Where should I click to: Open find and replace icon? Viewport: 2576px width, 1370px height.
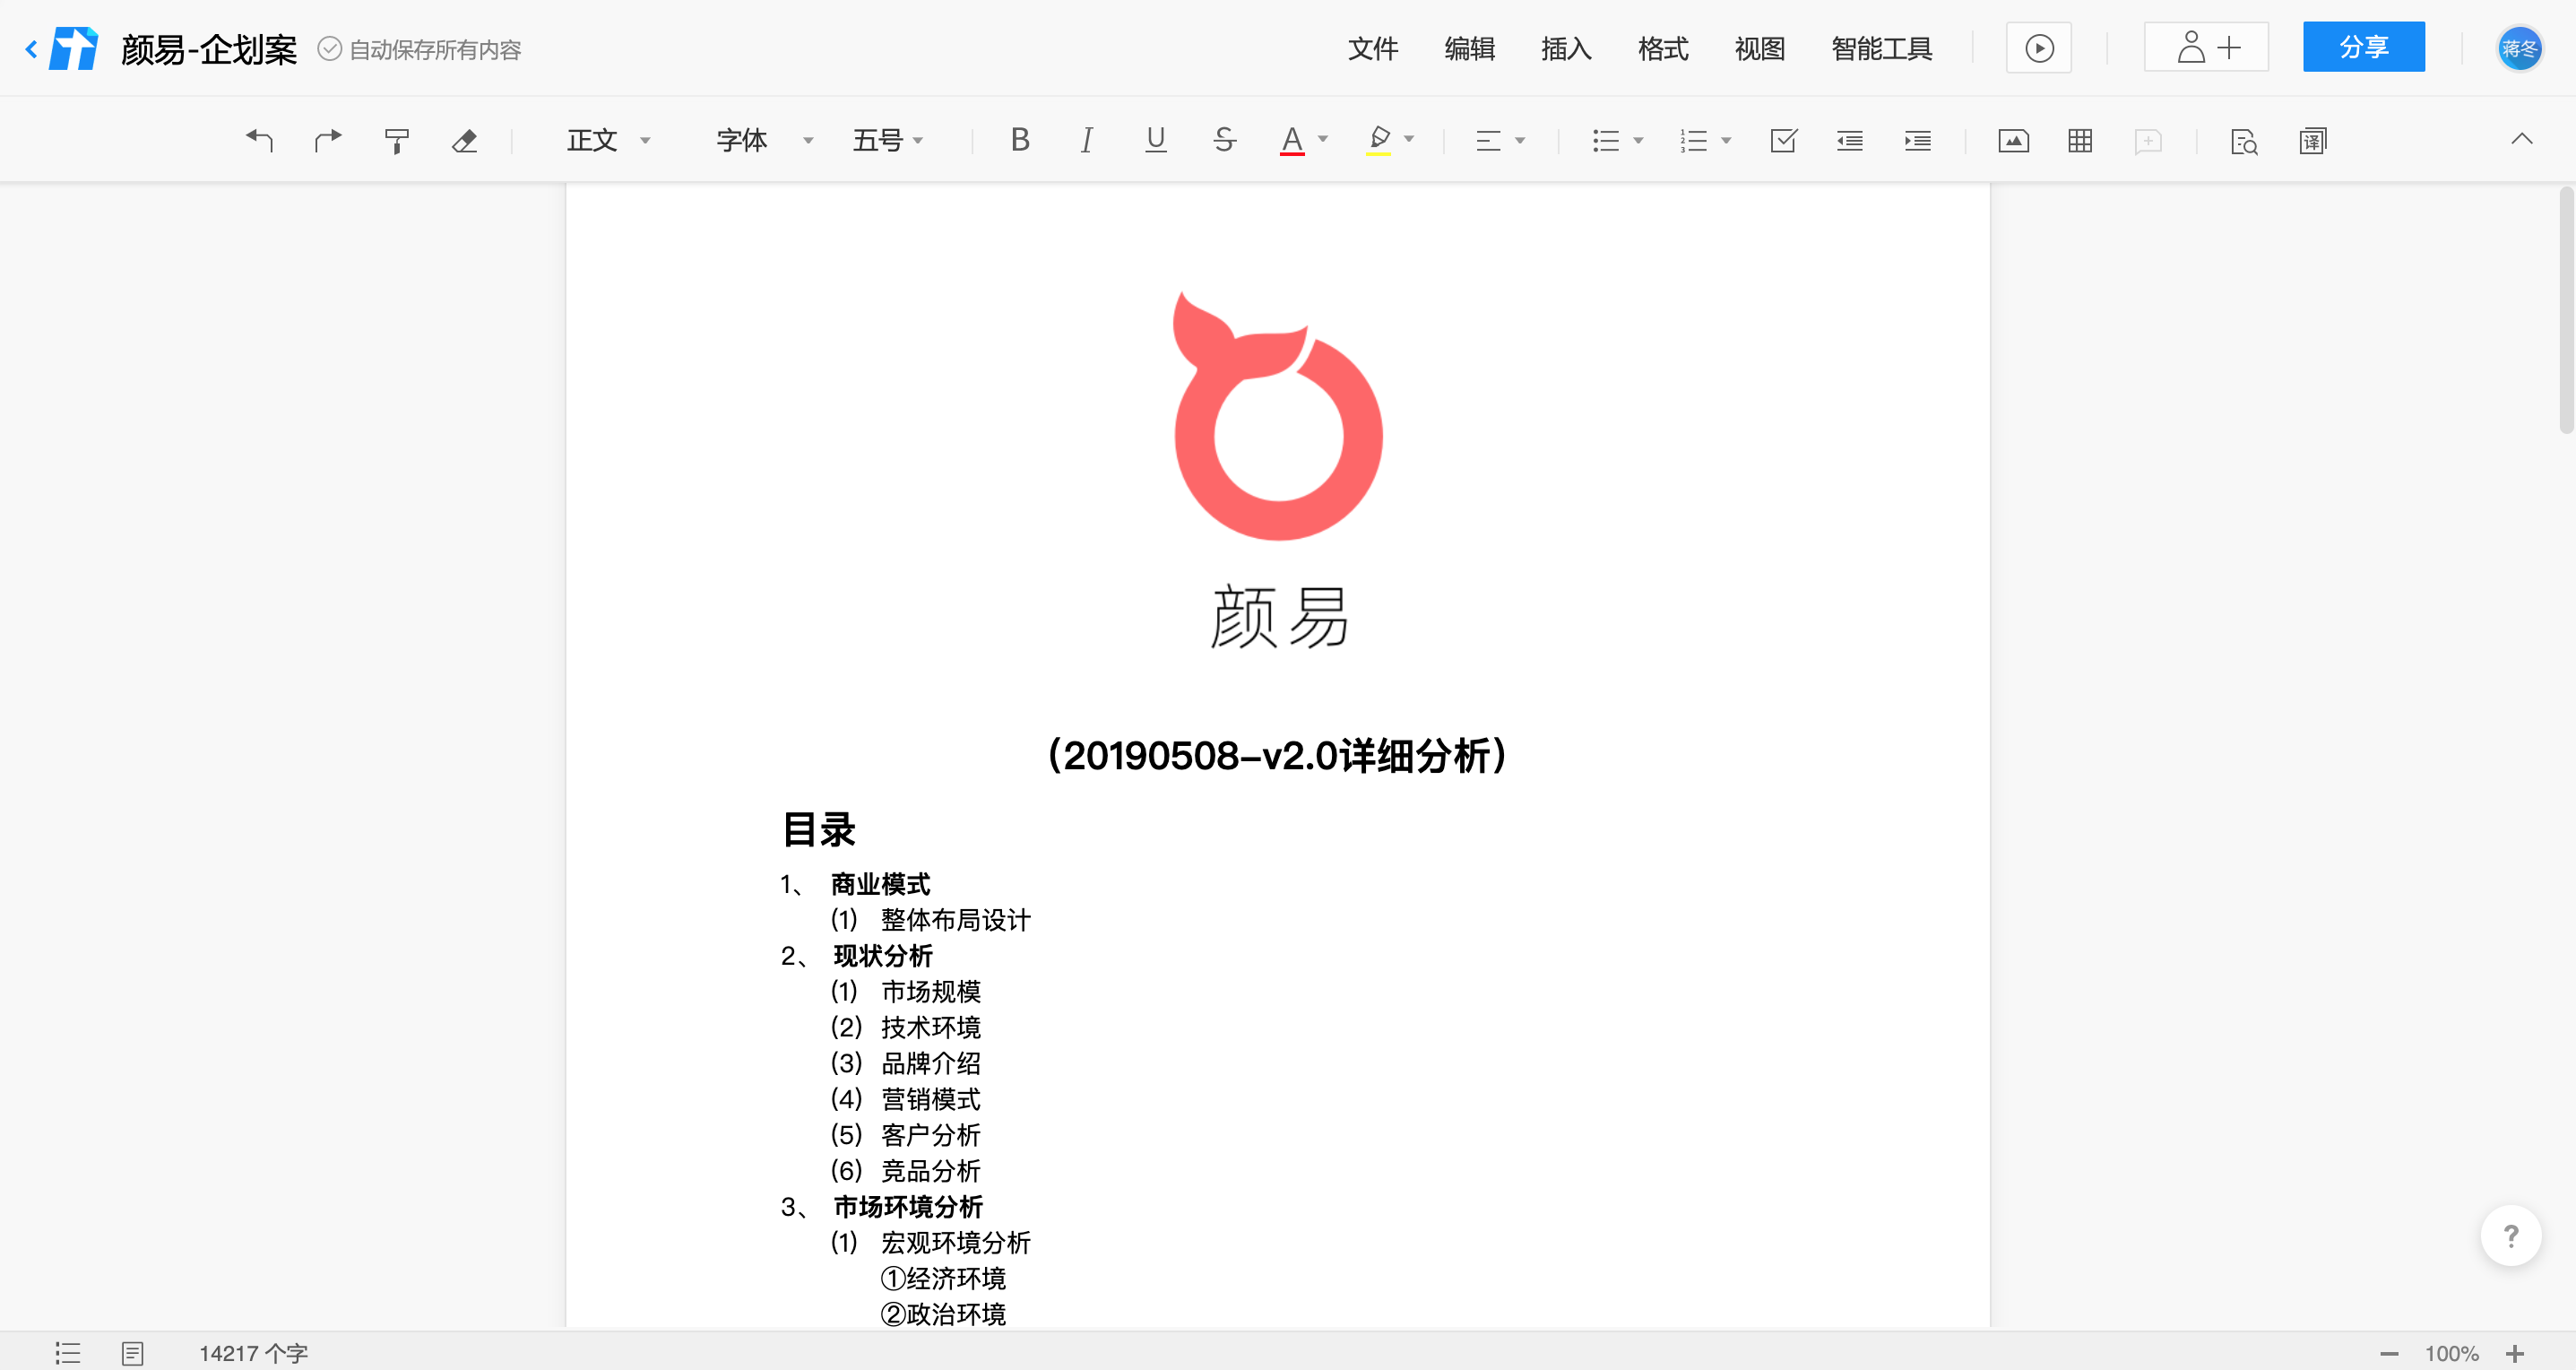point(2244,141)
